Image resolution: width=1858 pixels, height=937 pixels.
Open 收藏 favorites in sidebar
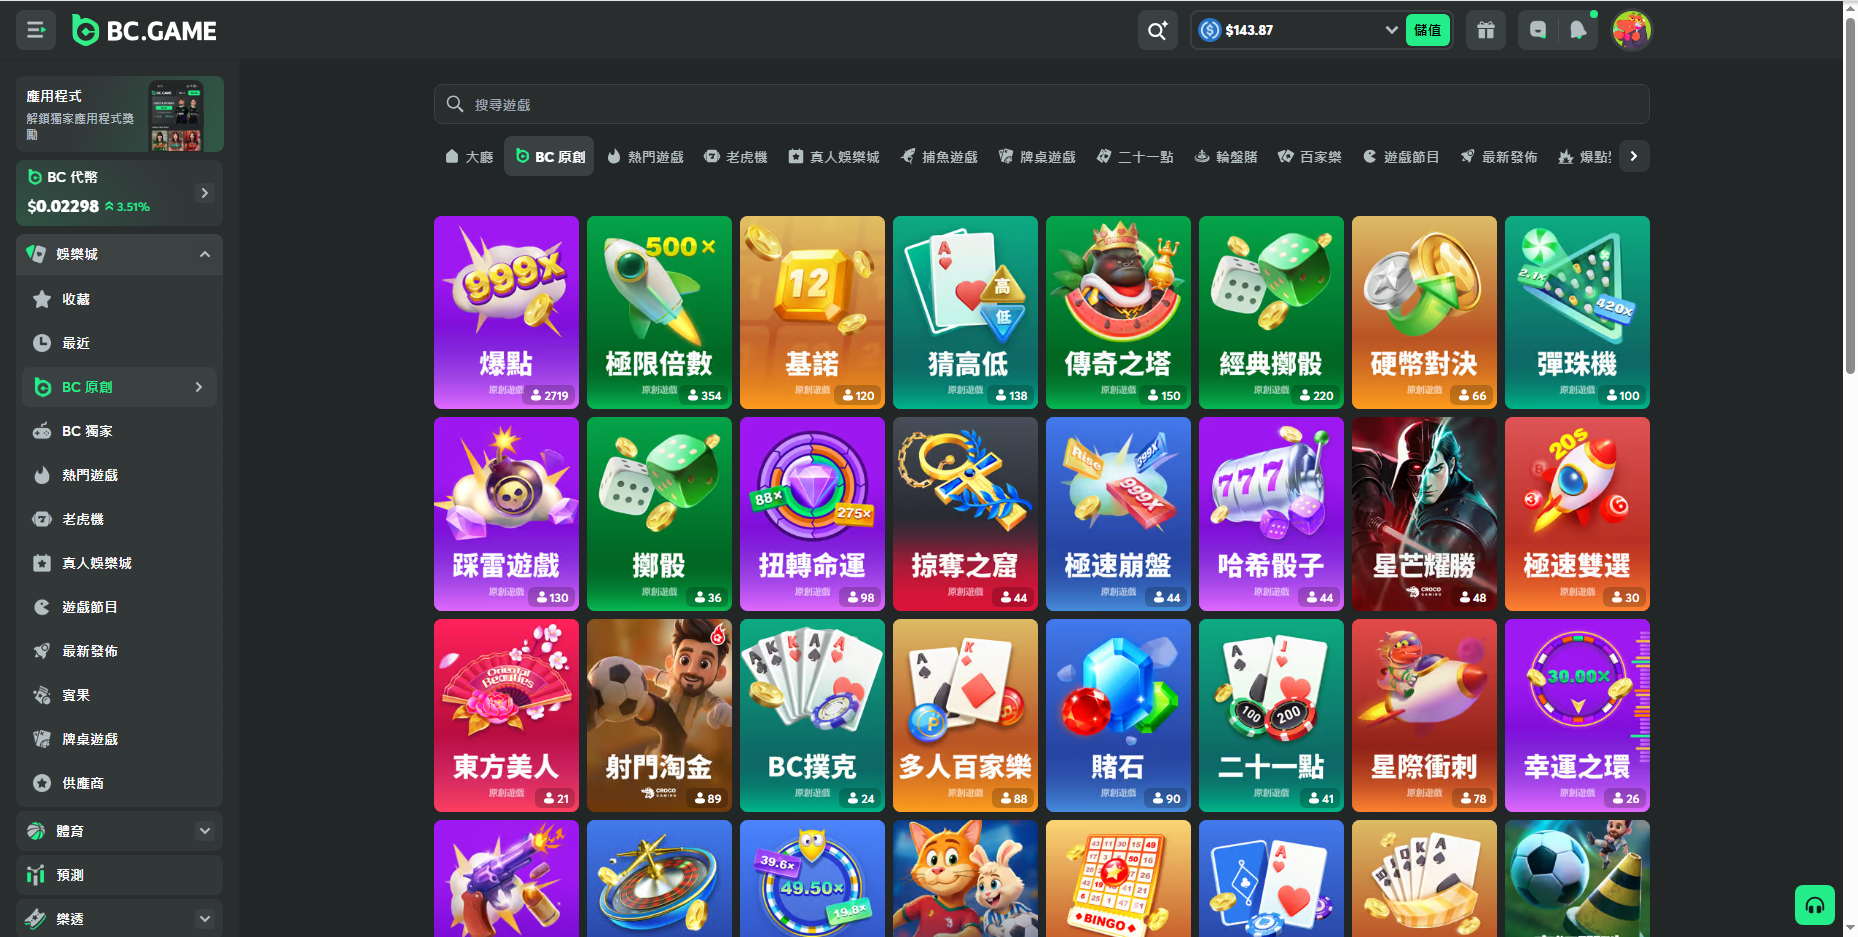click(120, 299)
